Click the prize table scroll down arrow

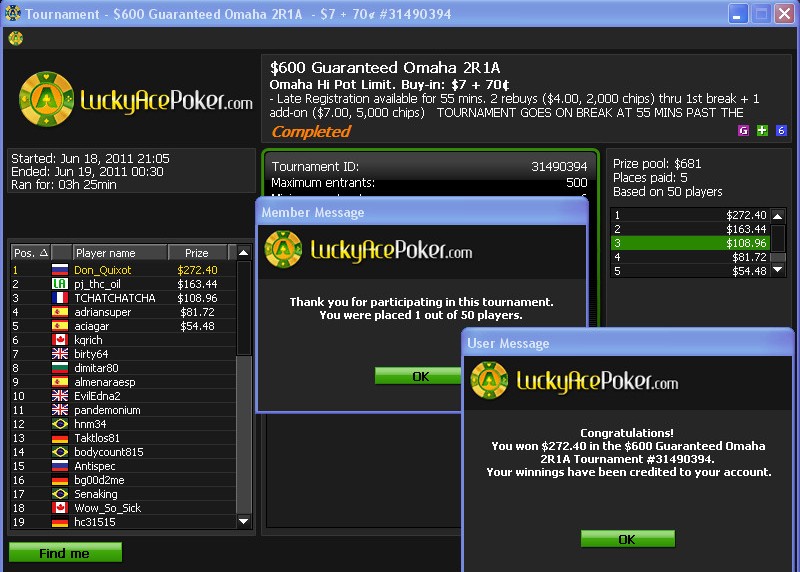click(778, 269)
